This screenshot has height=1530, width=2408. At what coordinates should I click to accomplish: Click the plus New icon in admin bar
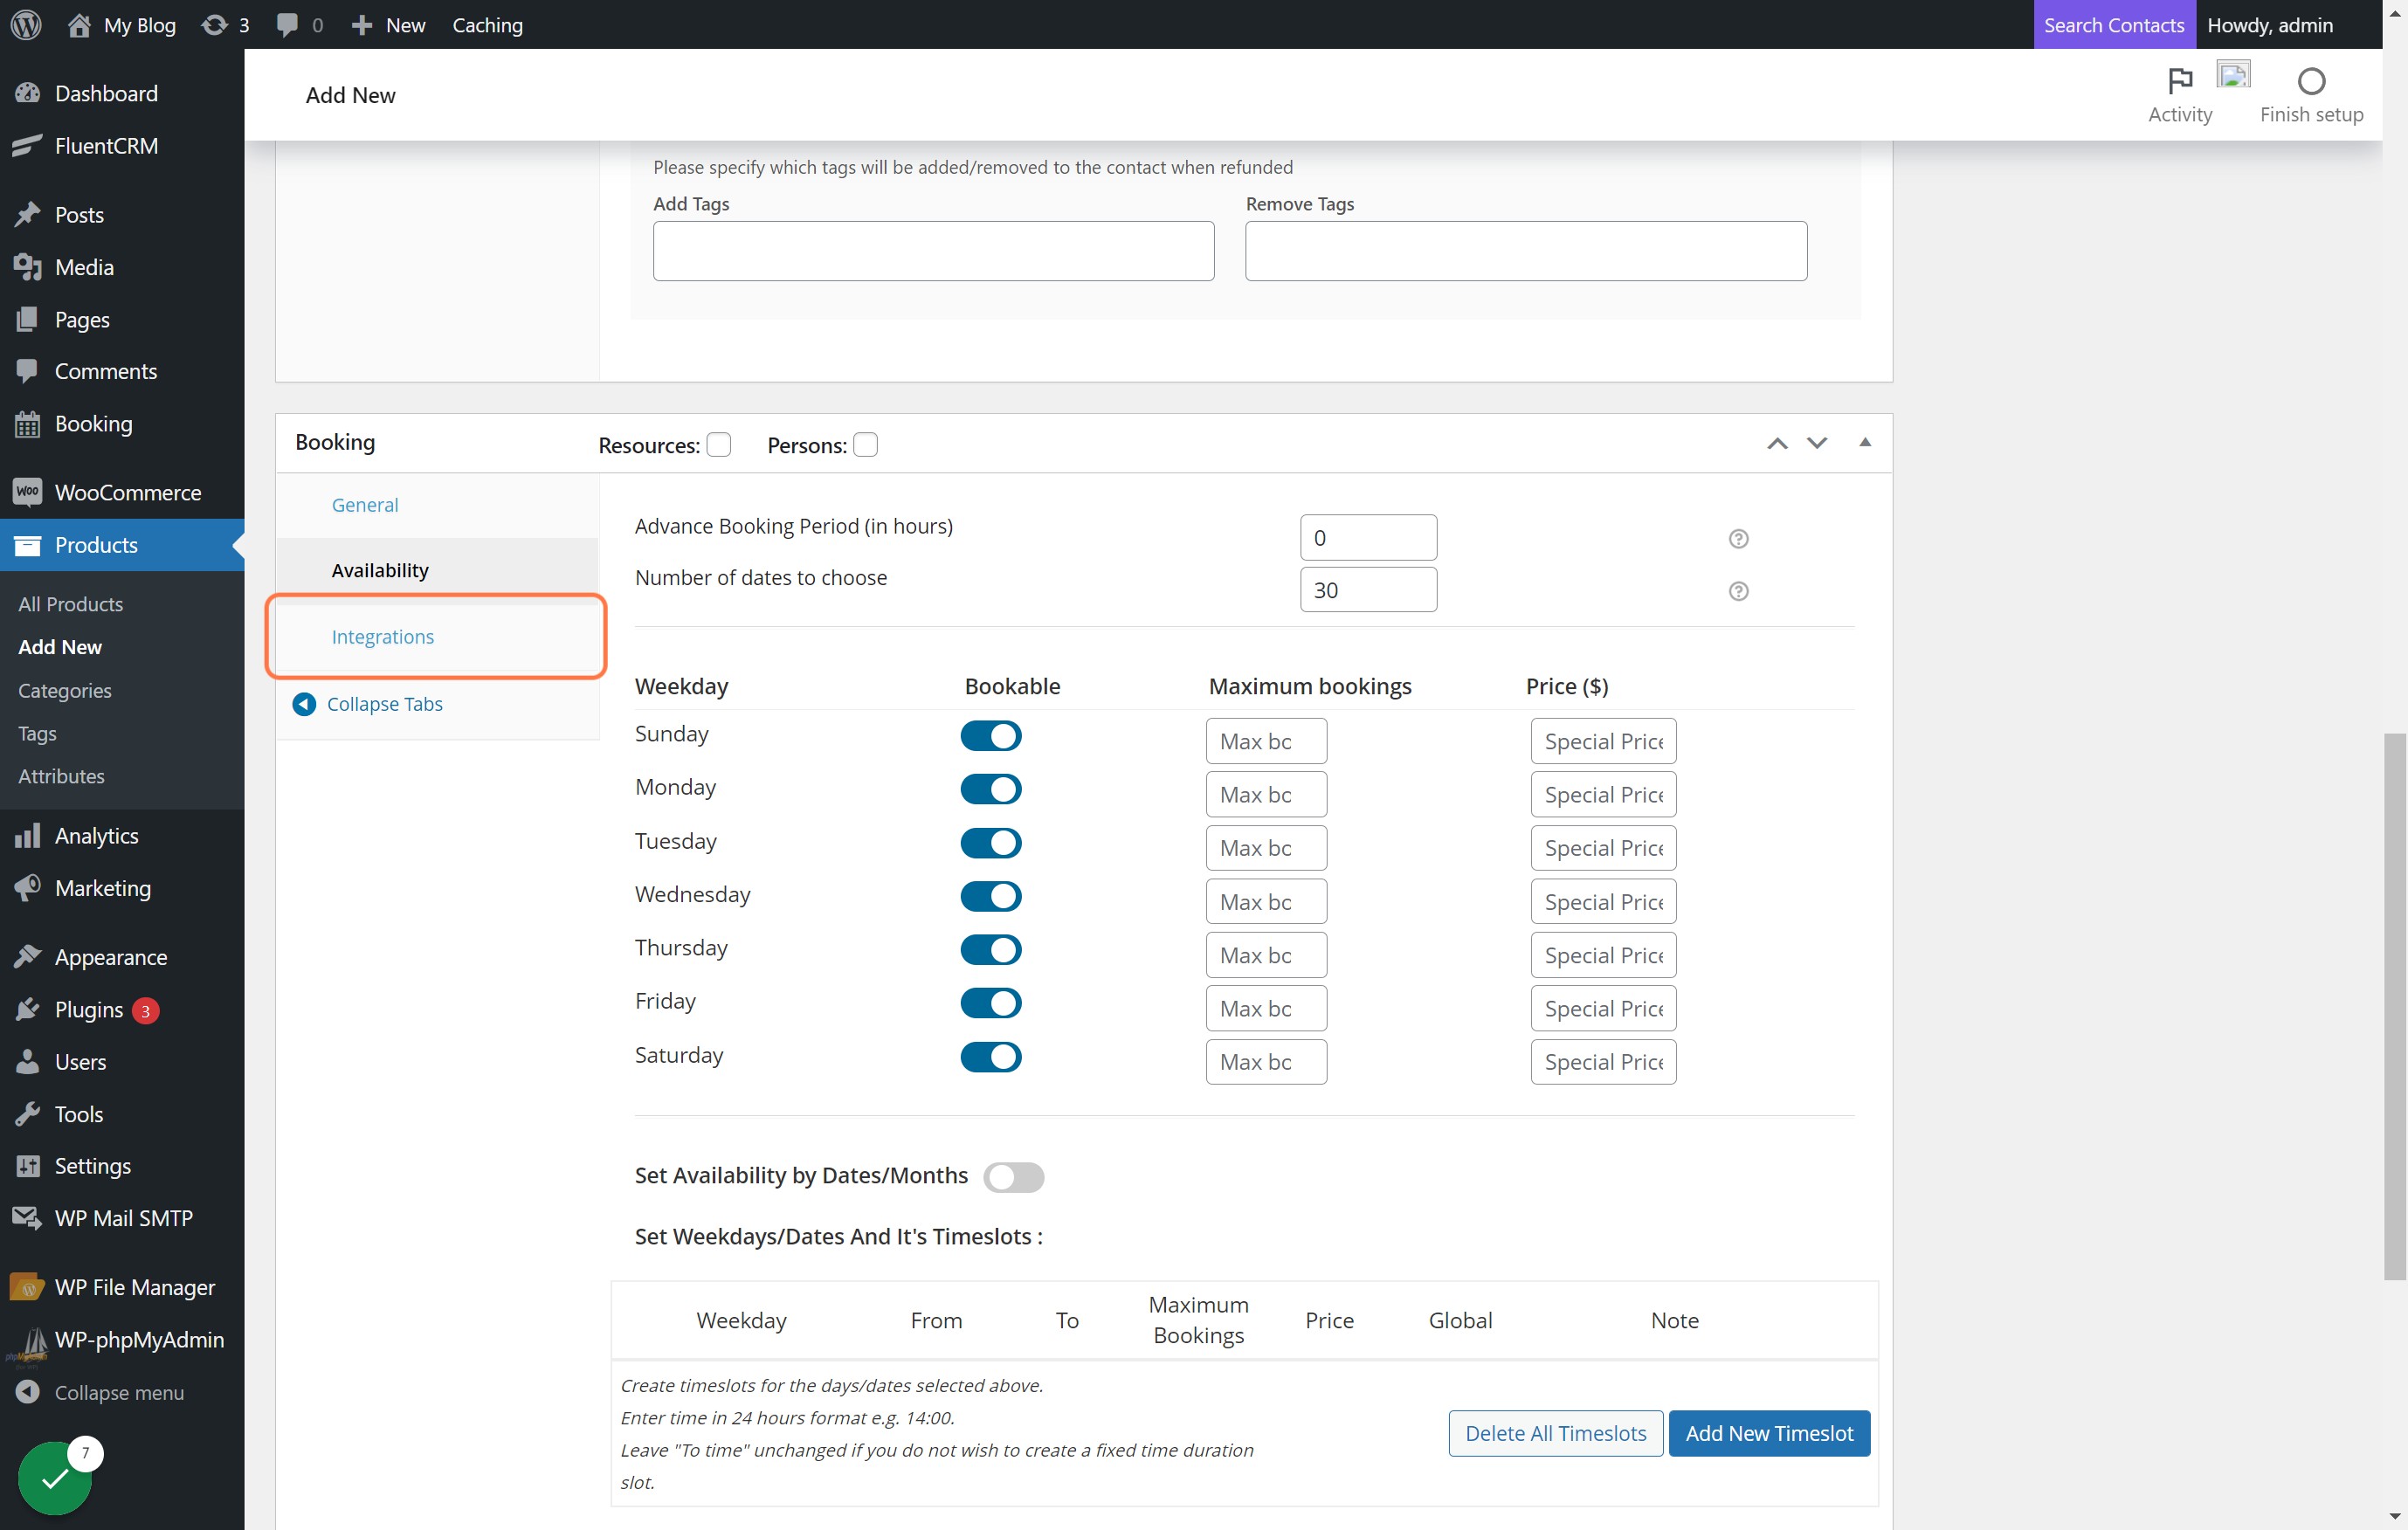pyautogui.click(x=362, y=24)
